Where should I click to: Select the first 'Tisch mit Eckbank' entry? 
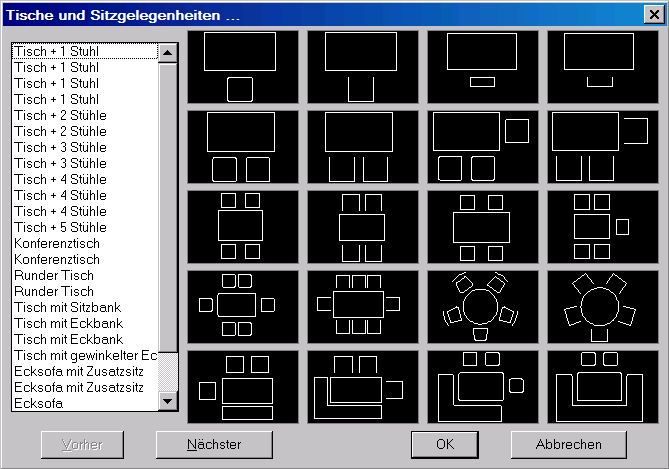85,323
